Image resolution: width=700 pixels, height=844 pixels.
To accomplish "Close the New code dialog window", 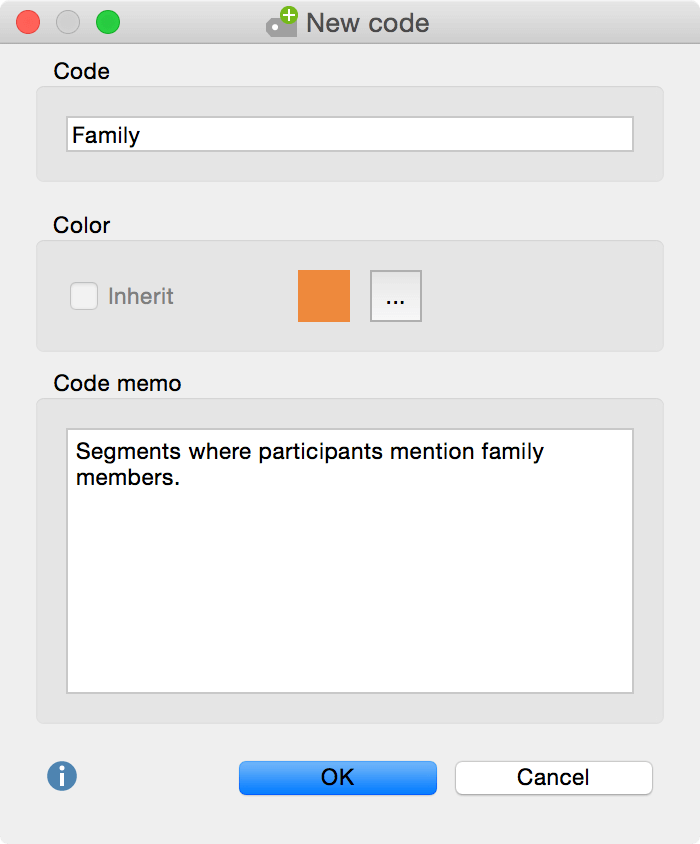I will pos(28,22).
